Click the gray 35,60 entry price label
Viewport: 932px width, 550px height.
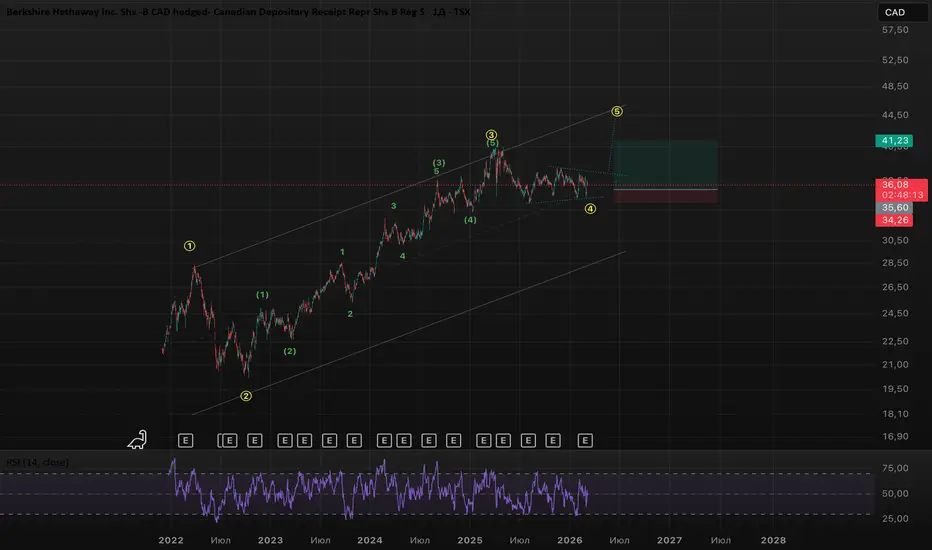coord(895,208)
